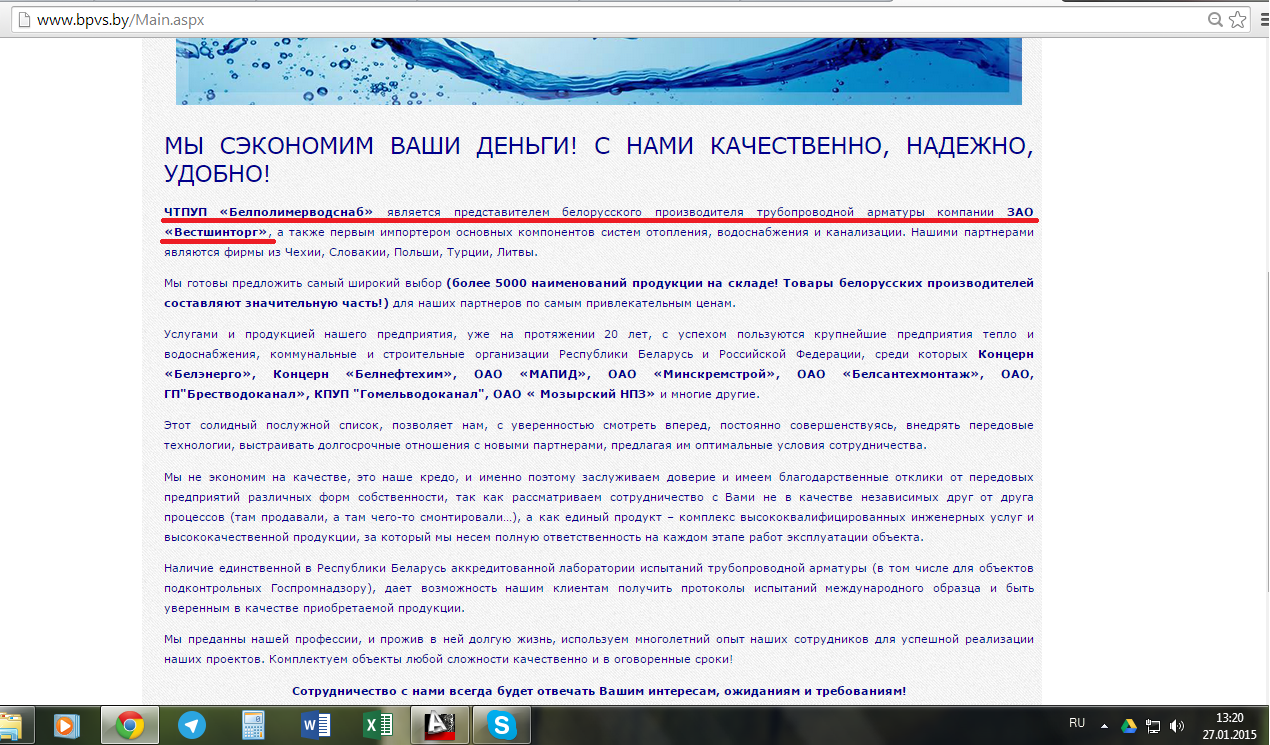Launch Calculator from the taskbar
Screen dimensions: 1270x745
coord(253,725)
